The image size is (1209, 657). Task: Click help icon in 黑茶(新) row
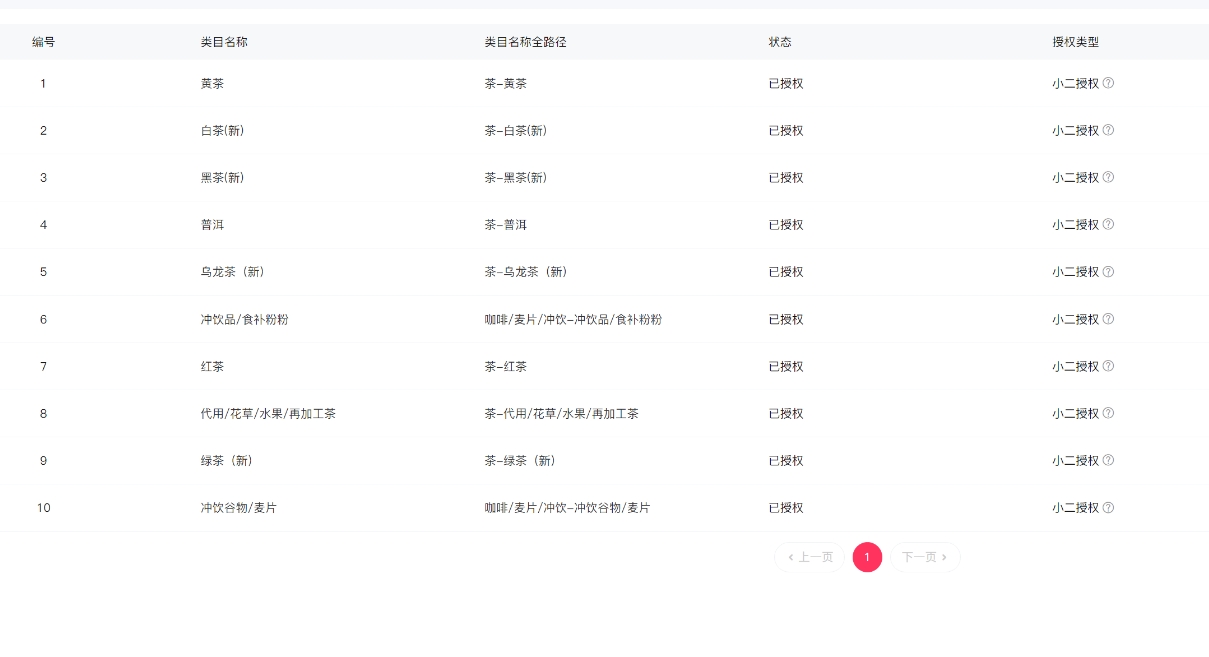[x=1108, y=177]
